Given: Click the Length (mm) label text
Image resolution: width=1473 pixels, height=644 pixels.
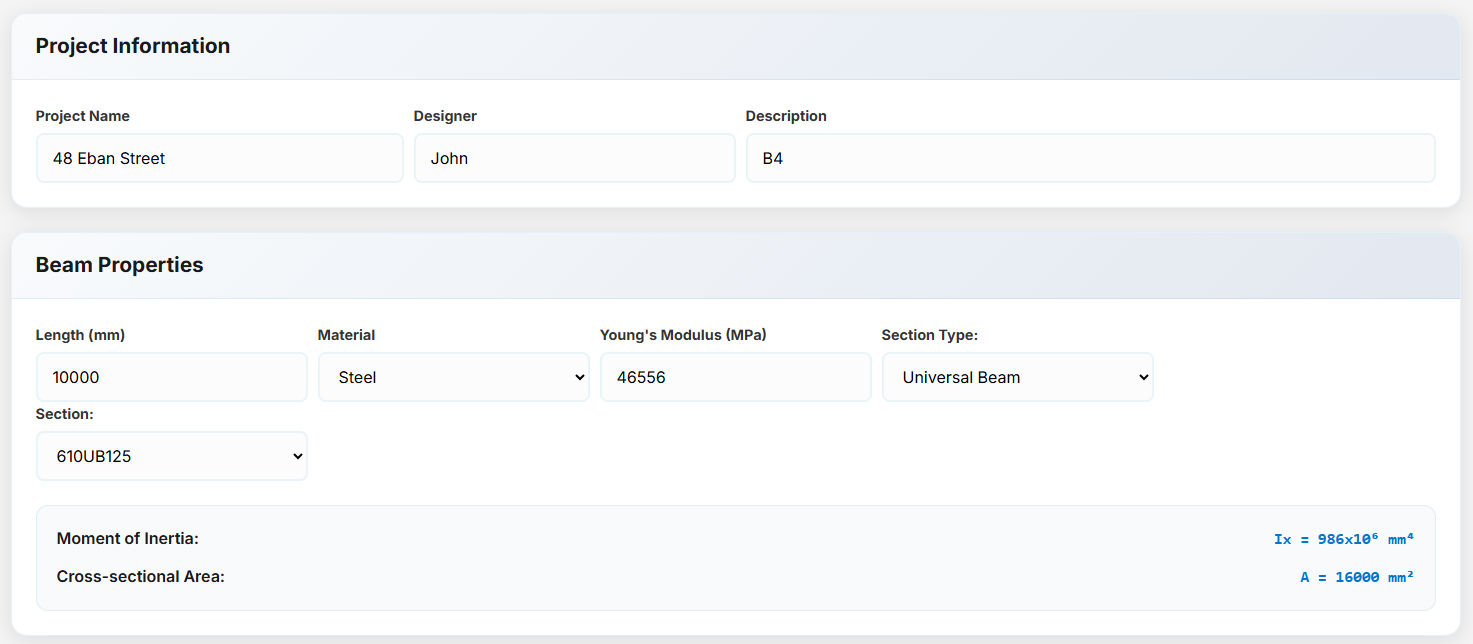Looking at the screenshot, I should coord(80,335).
